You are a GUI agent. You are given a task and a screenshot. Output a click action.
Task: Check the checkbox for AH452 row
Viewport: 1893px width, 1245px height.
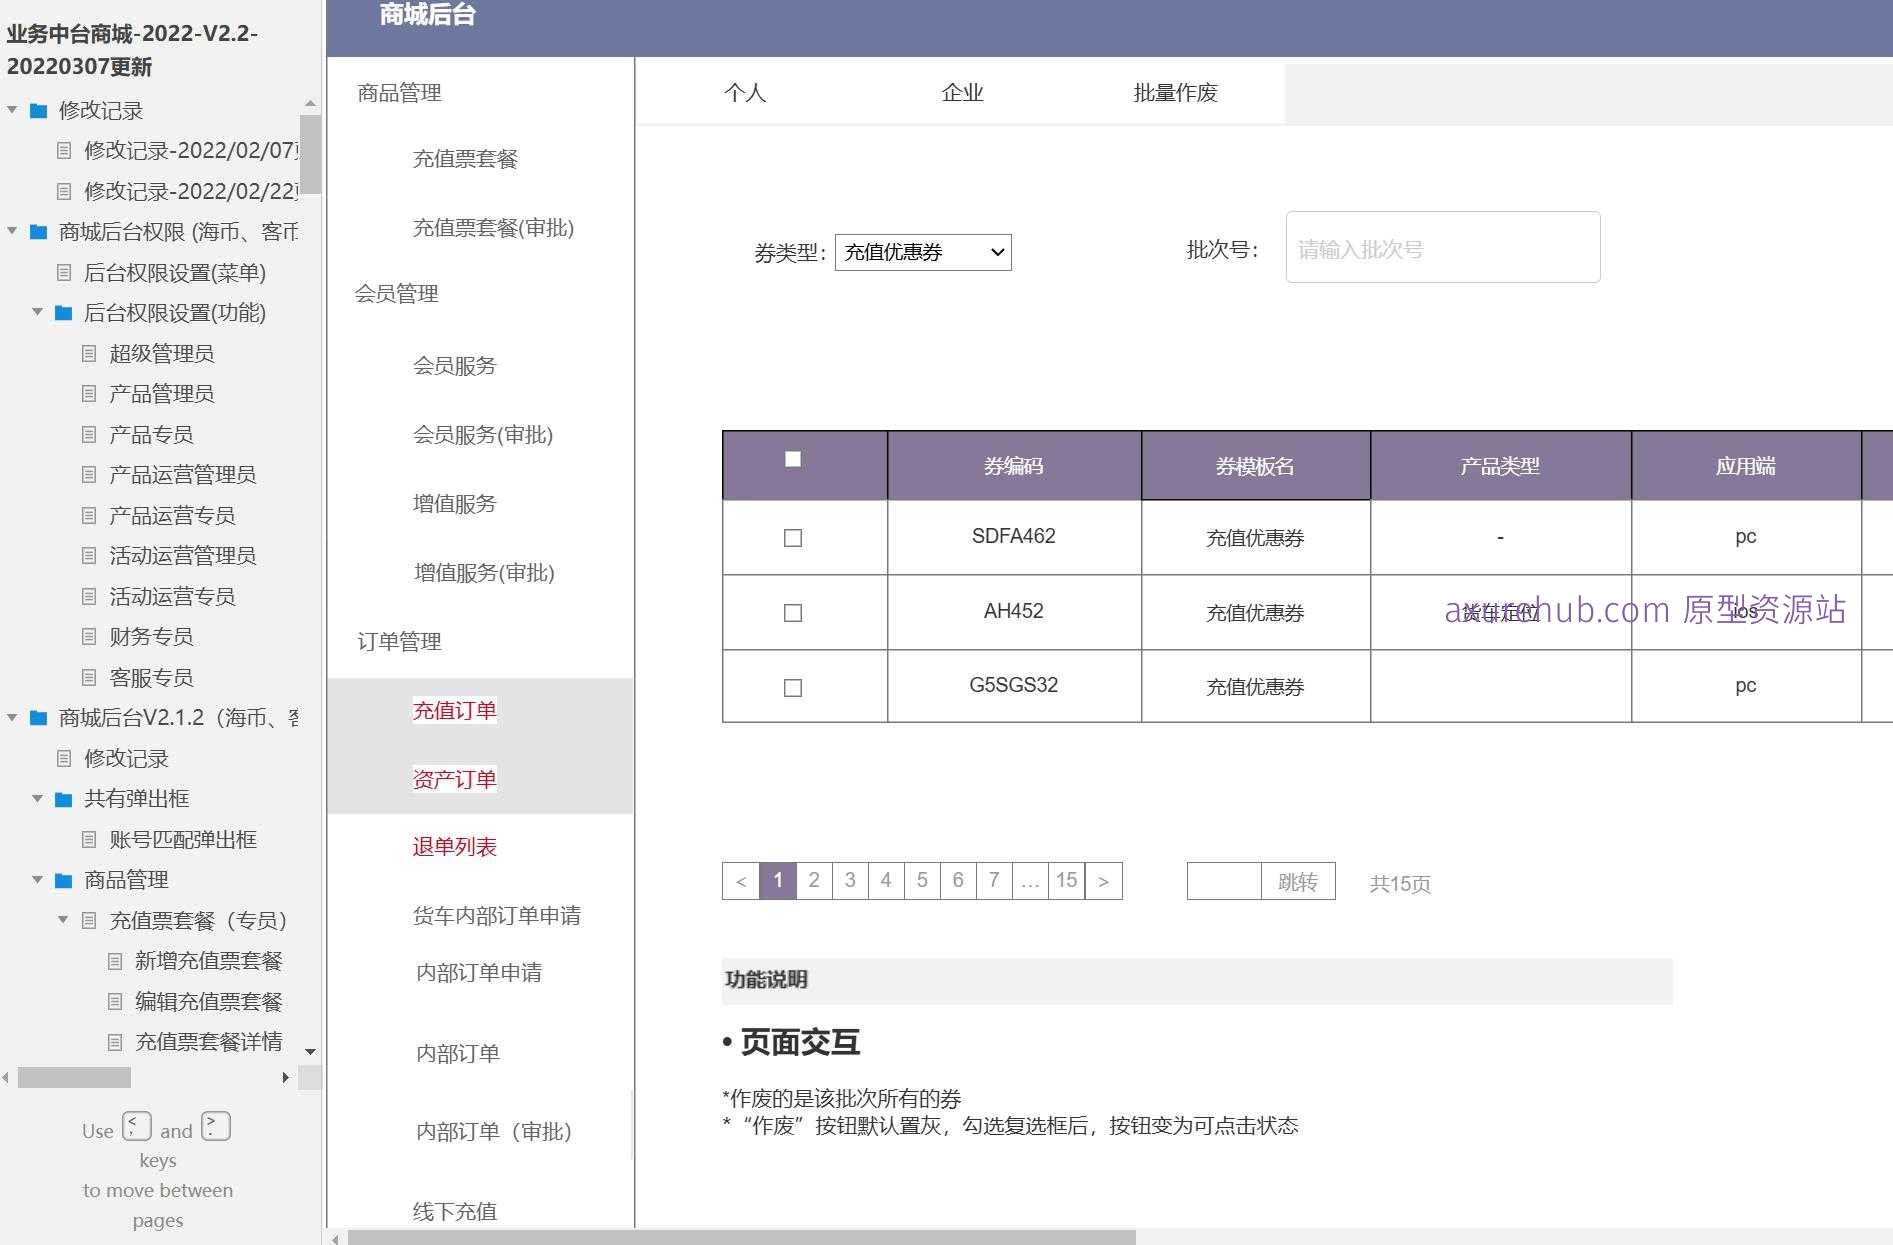point(792,612)
